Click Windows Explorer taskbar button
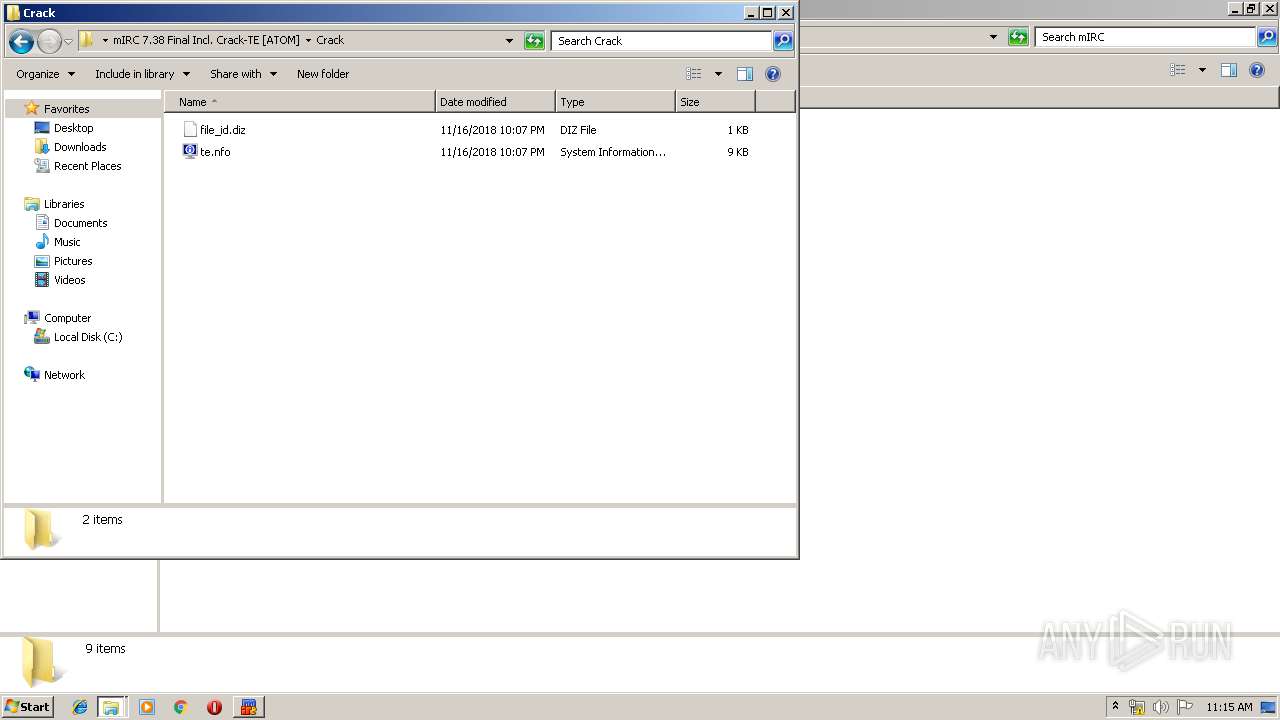 pos(111,707)
